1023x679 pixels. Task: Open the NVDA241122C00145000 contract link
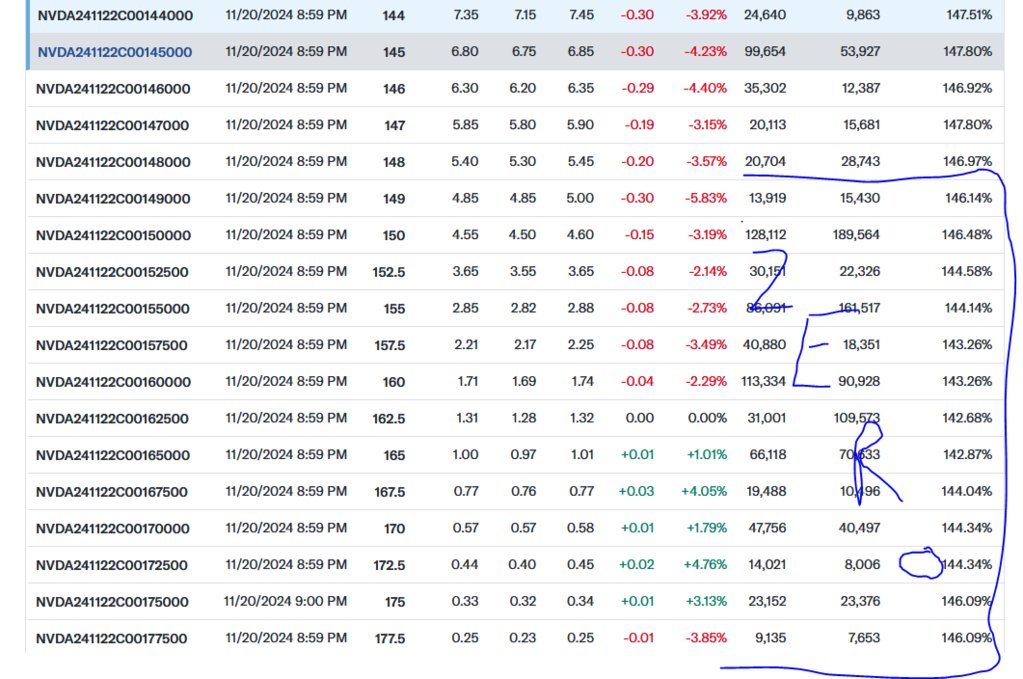click(115, 52)
